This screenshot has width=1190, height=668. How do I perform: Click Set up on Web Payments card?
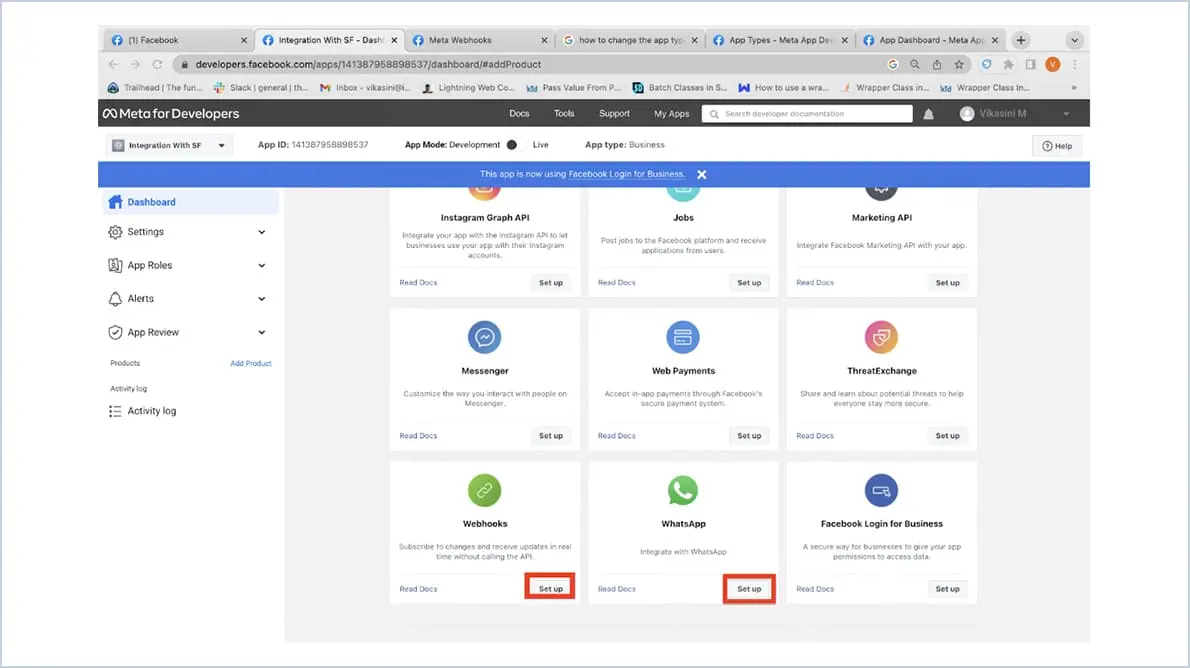[749, 436]
